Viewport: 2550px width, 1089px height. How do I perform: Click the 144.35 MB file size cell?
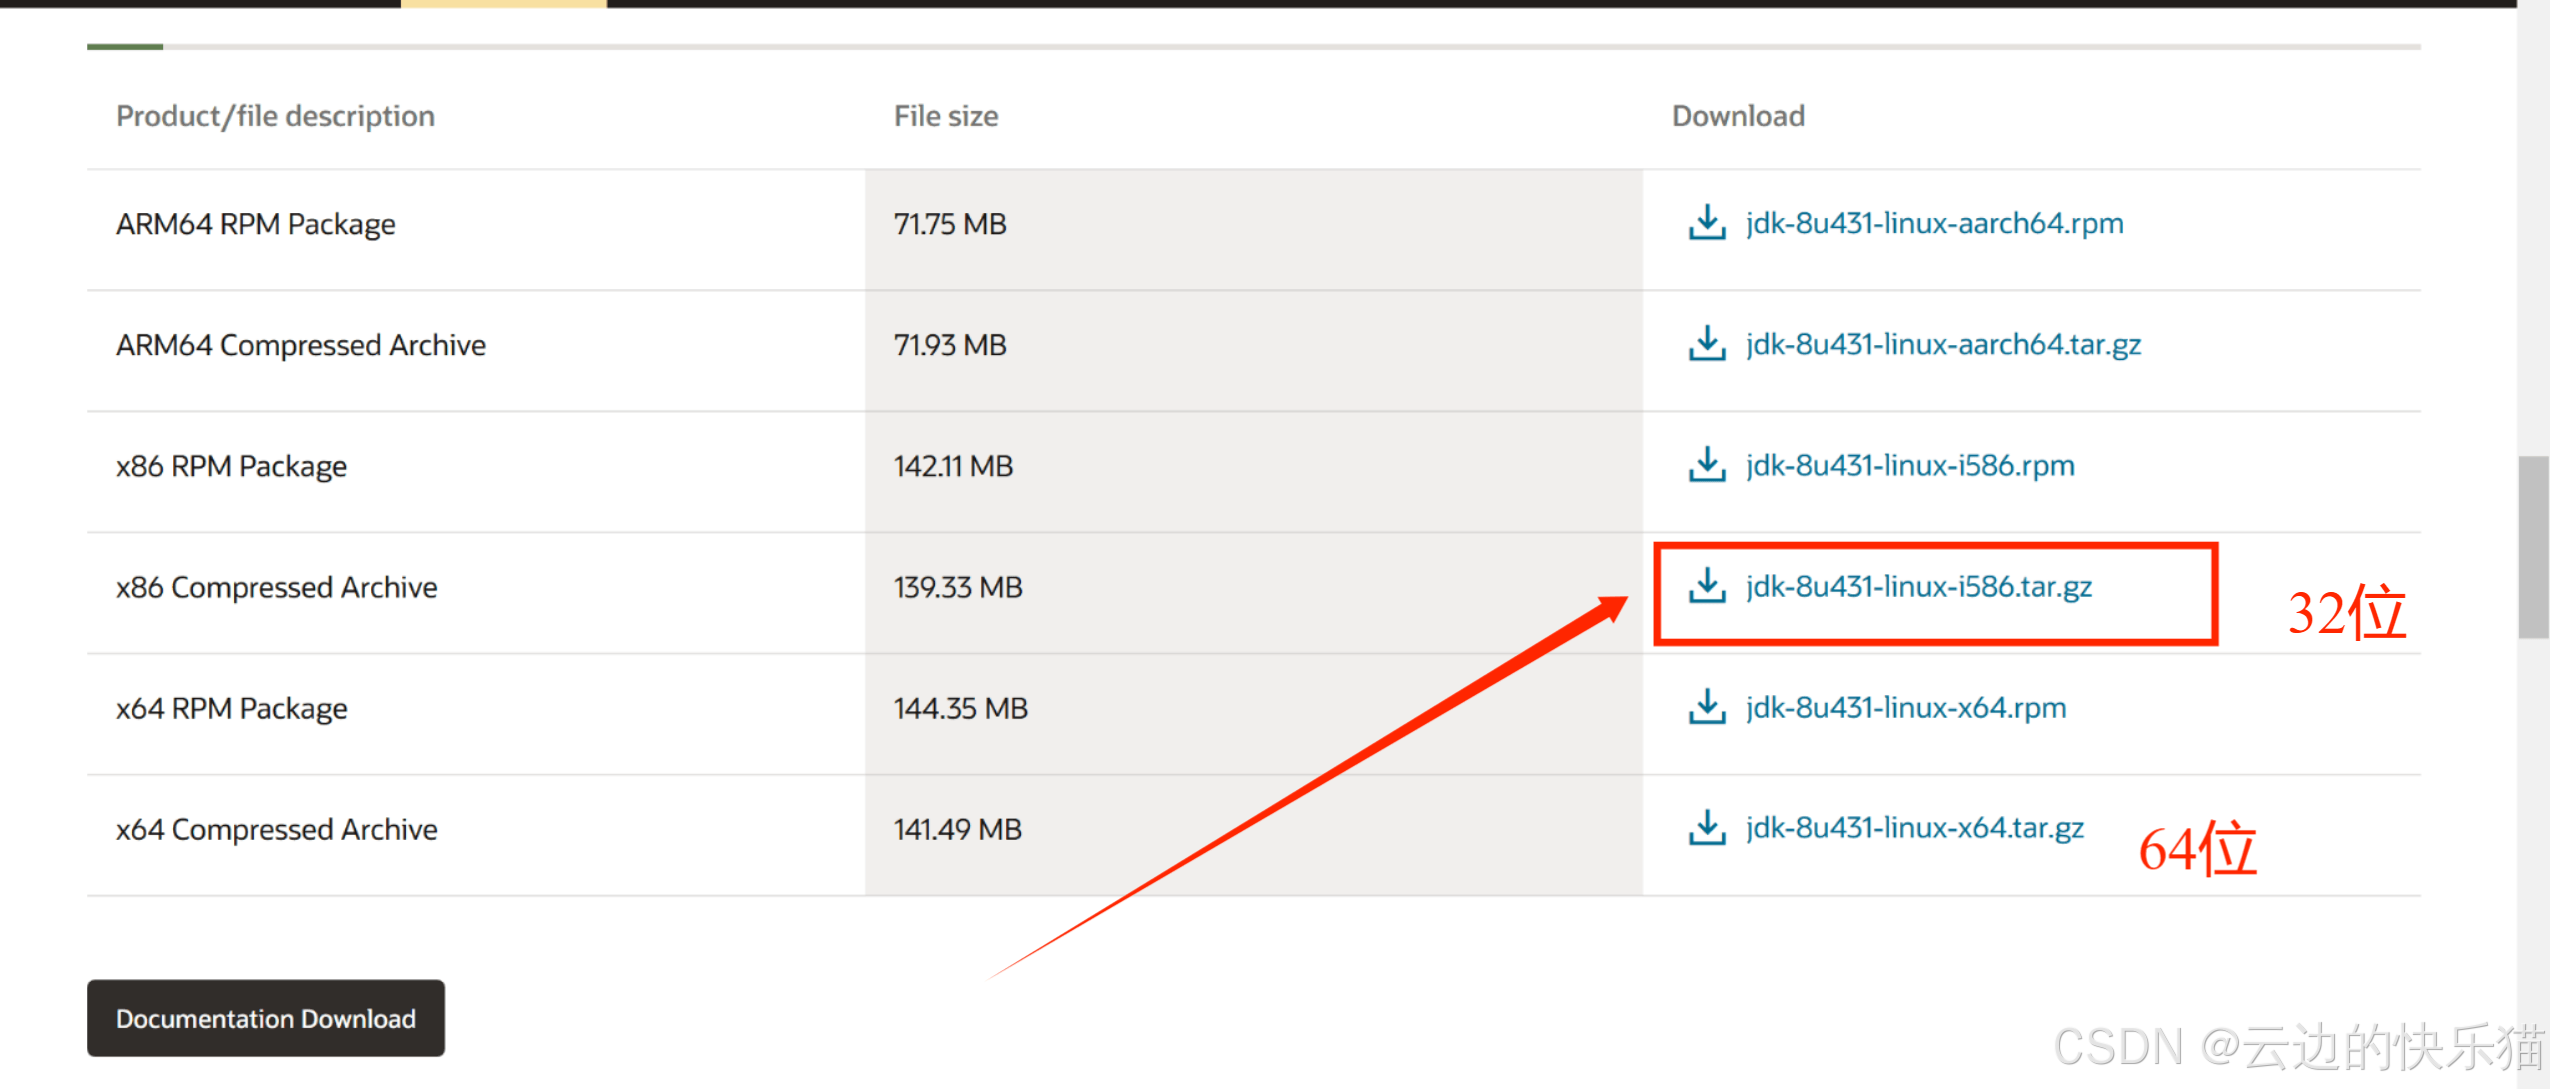[x=1253, y=714]
